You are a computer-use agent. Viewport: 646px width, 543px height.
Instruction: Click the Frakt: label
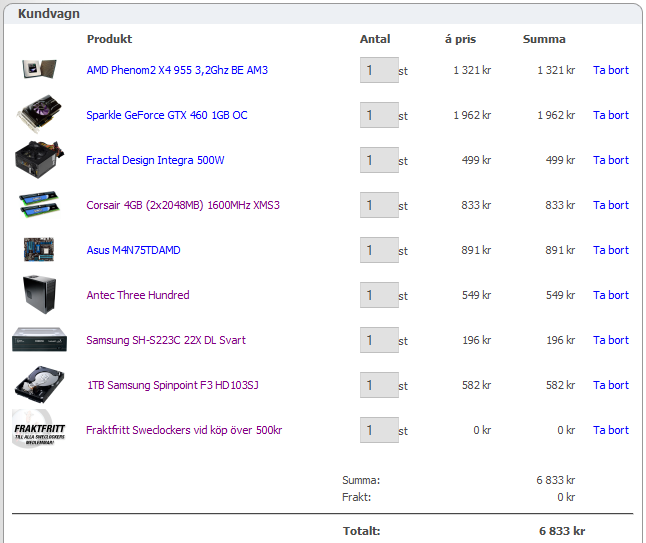tap(356, 497)
